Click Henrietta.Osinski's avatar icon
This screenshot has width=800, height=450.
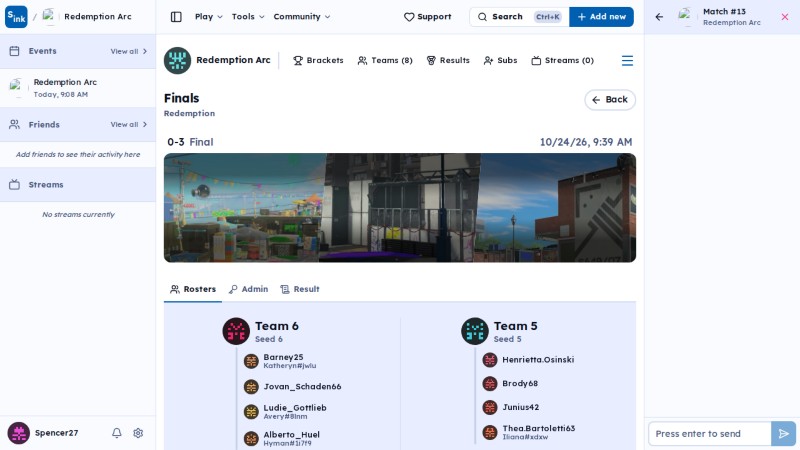click(x=490, y=360)
